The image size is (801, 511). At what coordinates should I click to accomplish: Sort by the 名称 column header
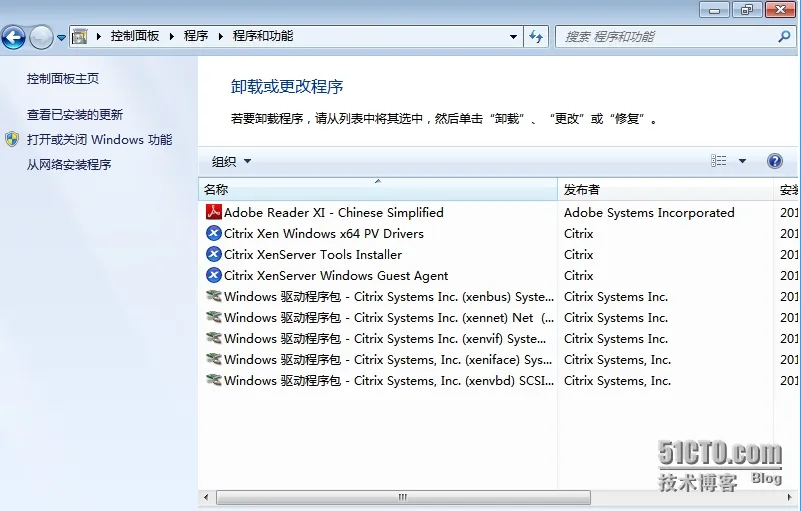[x=378, y=190]
